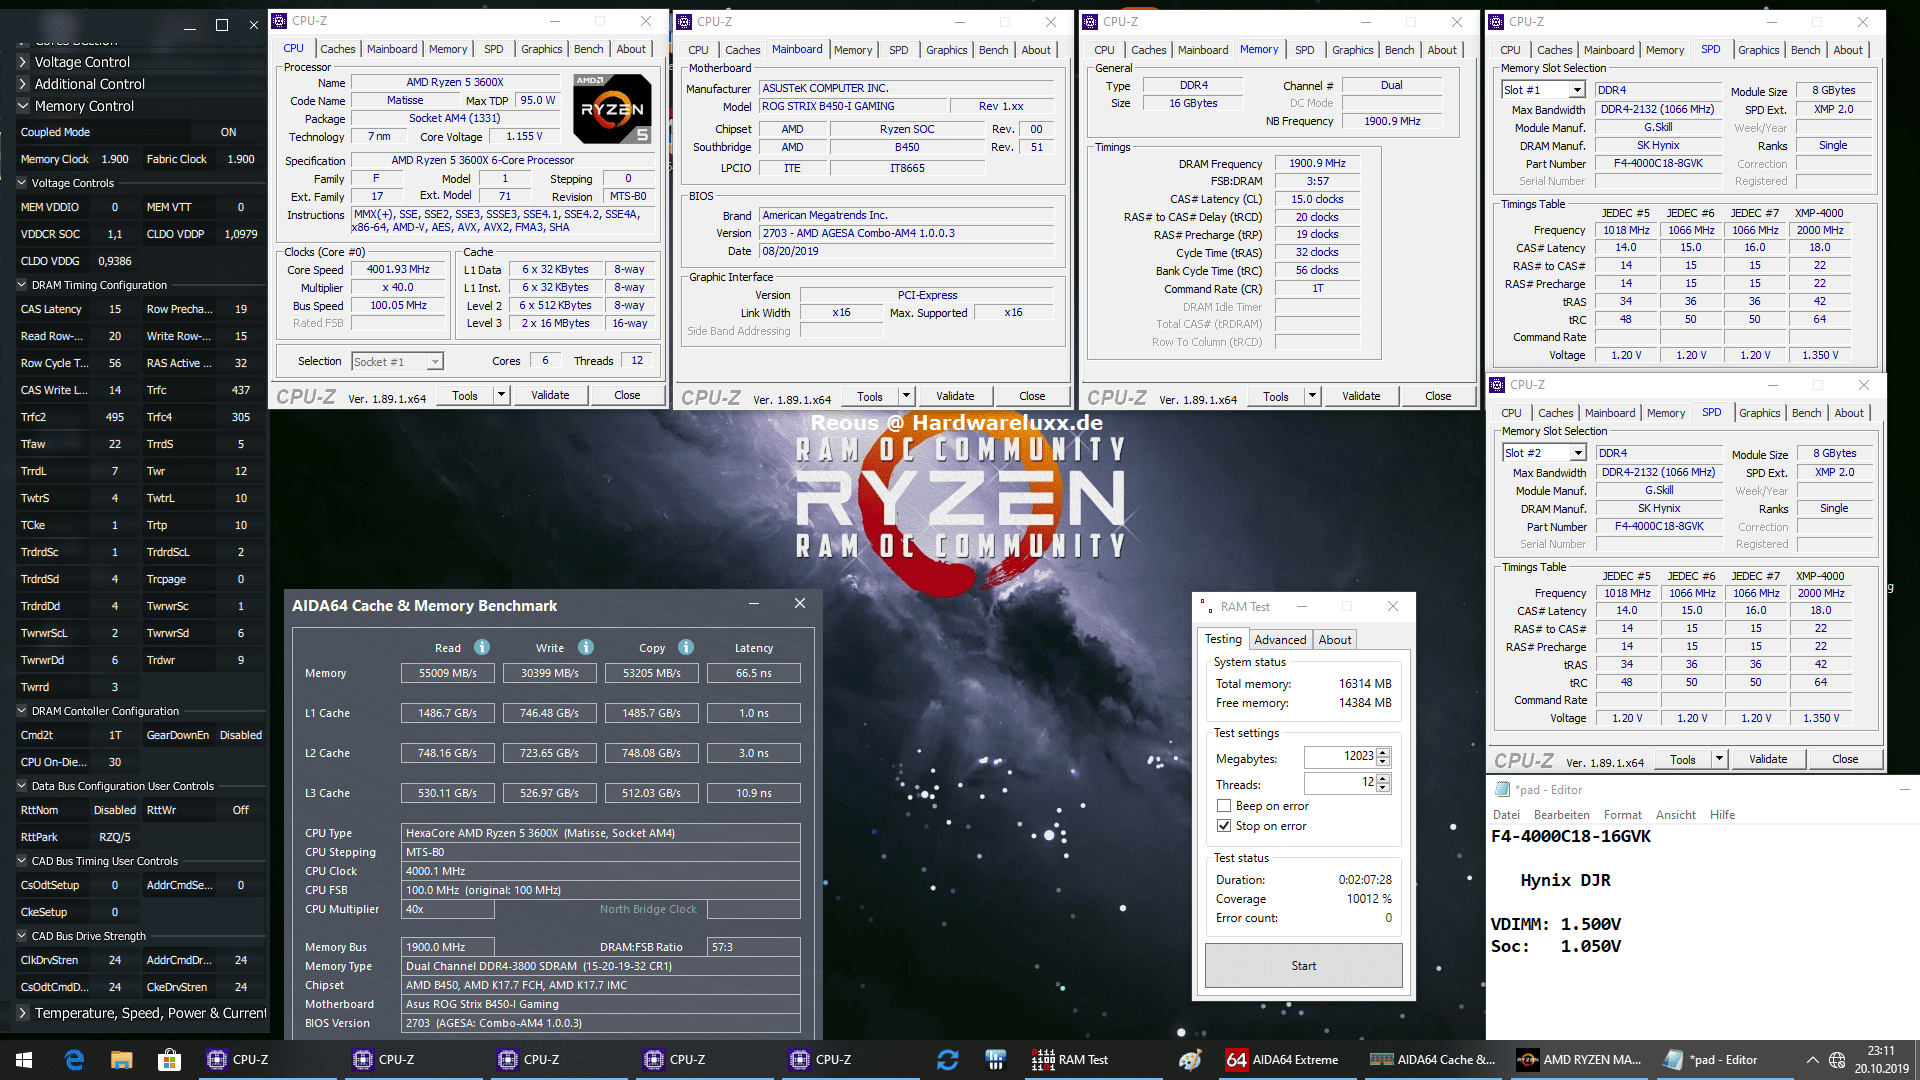Screen dimensions: 1920x1080
Task: Show hidden system tray icons
Action: 1812,1059
